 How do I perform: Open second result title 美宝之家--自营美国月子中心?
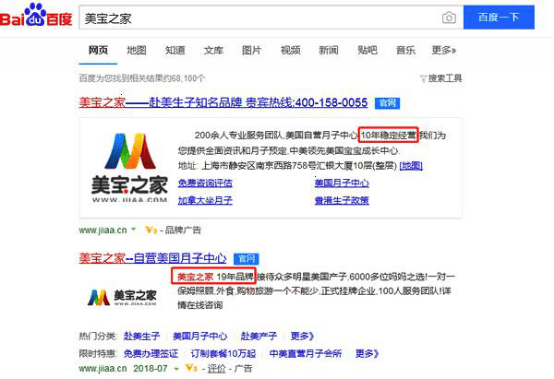coord(152,258)
